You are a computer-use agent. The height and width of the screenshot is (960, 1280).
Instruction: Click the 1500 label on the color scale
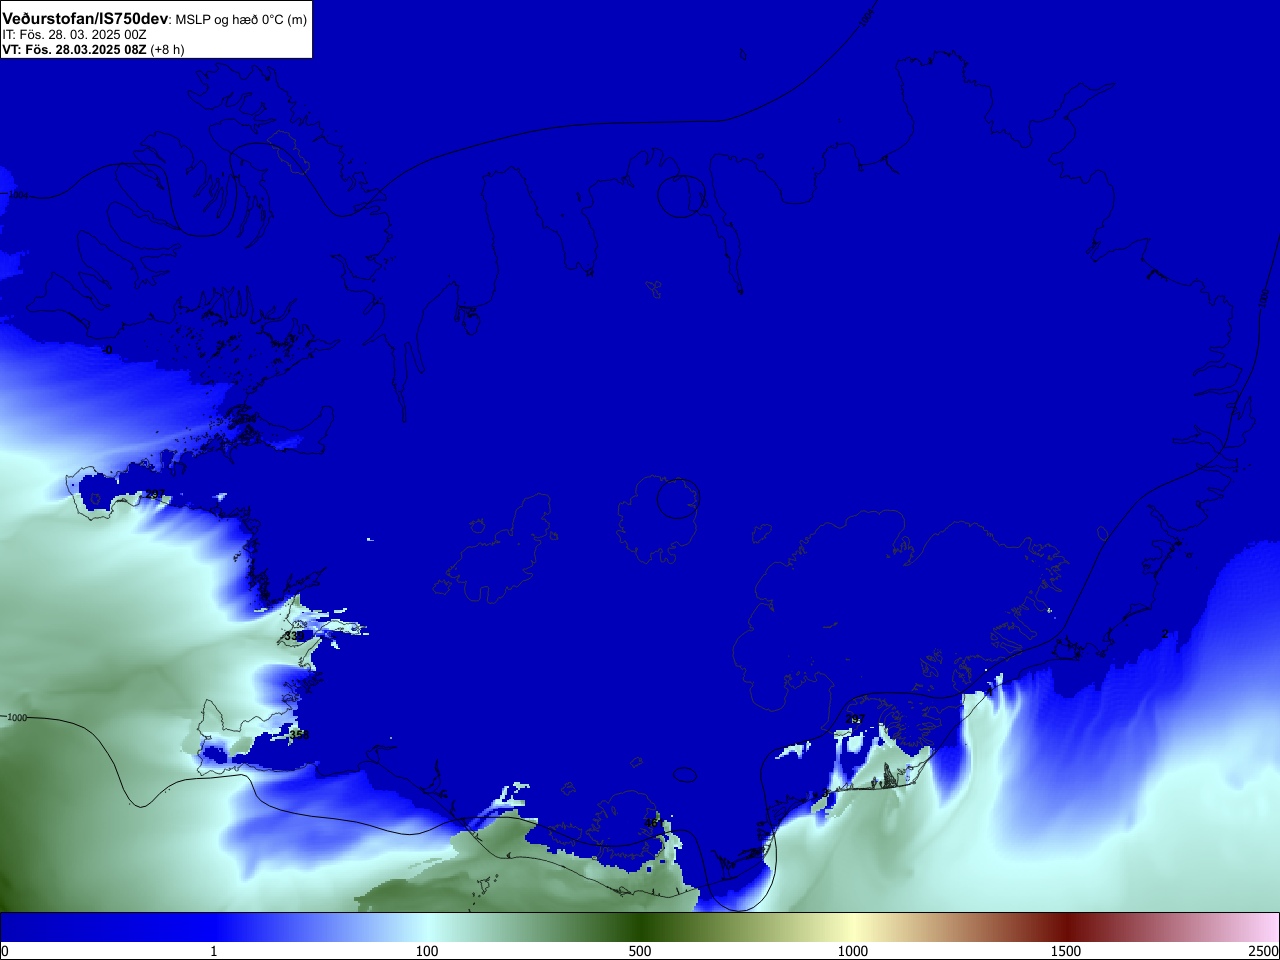(x=1066, y=951)
